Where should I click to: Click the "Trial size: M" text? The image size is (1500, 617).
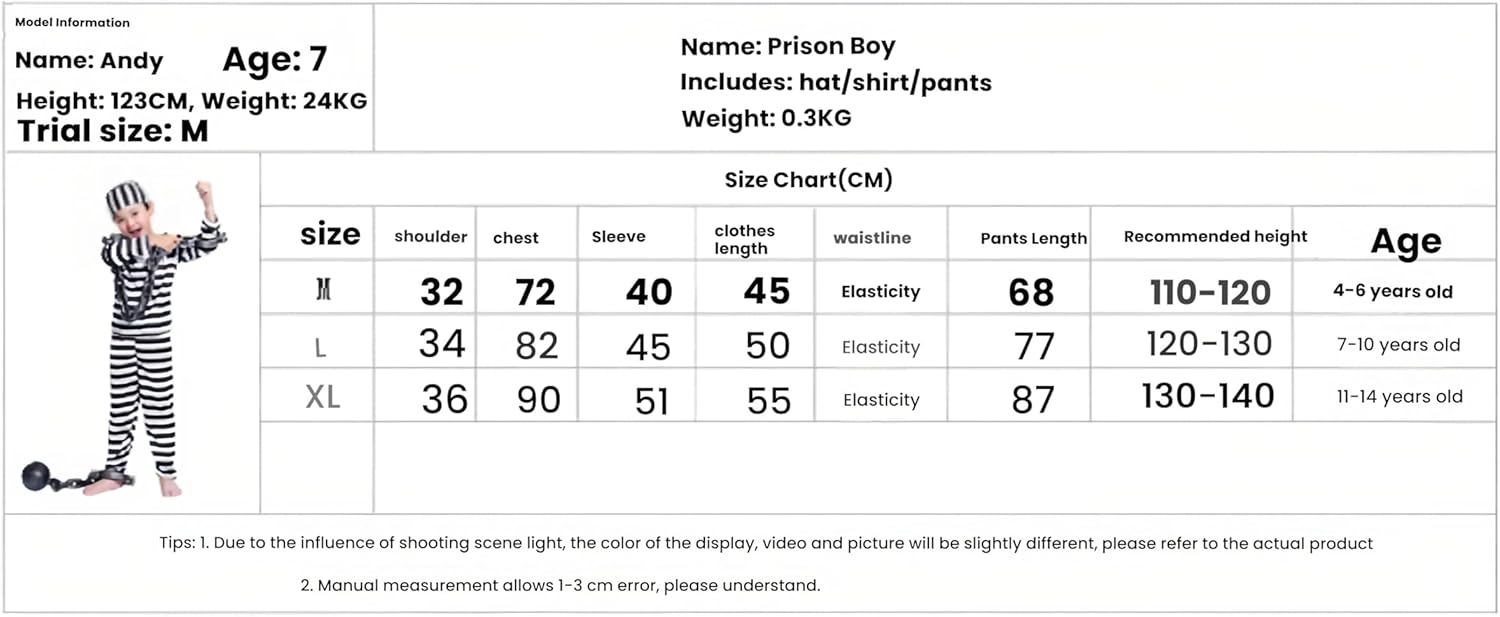(113, 131)
